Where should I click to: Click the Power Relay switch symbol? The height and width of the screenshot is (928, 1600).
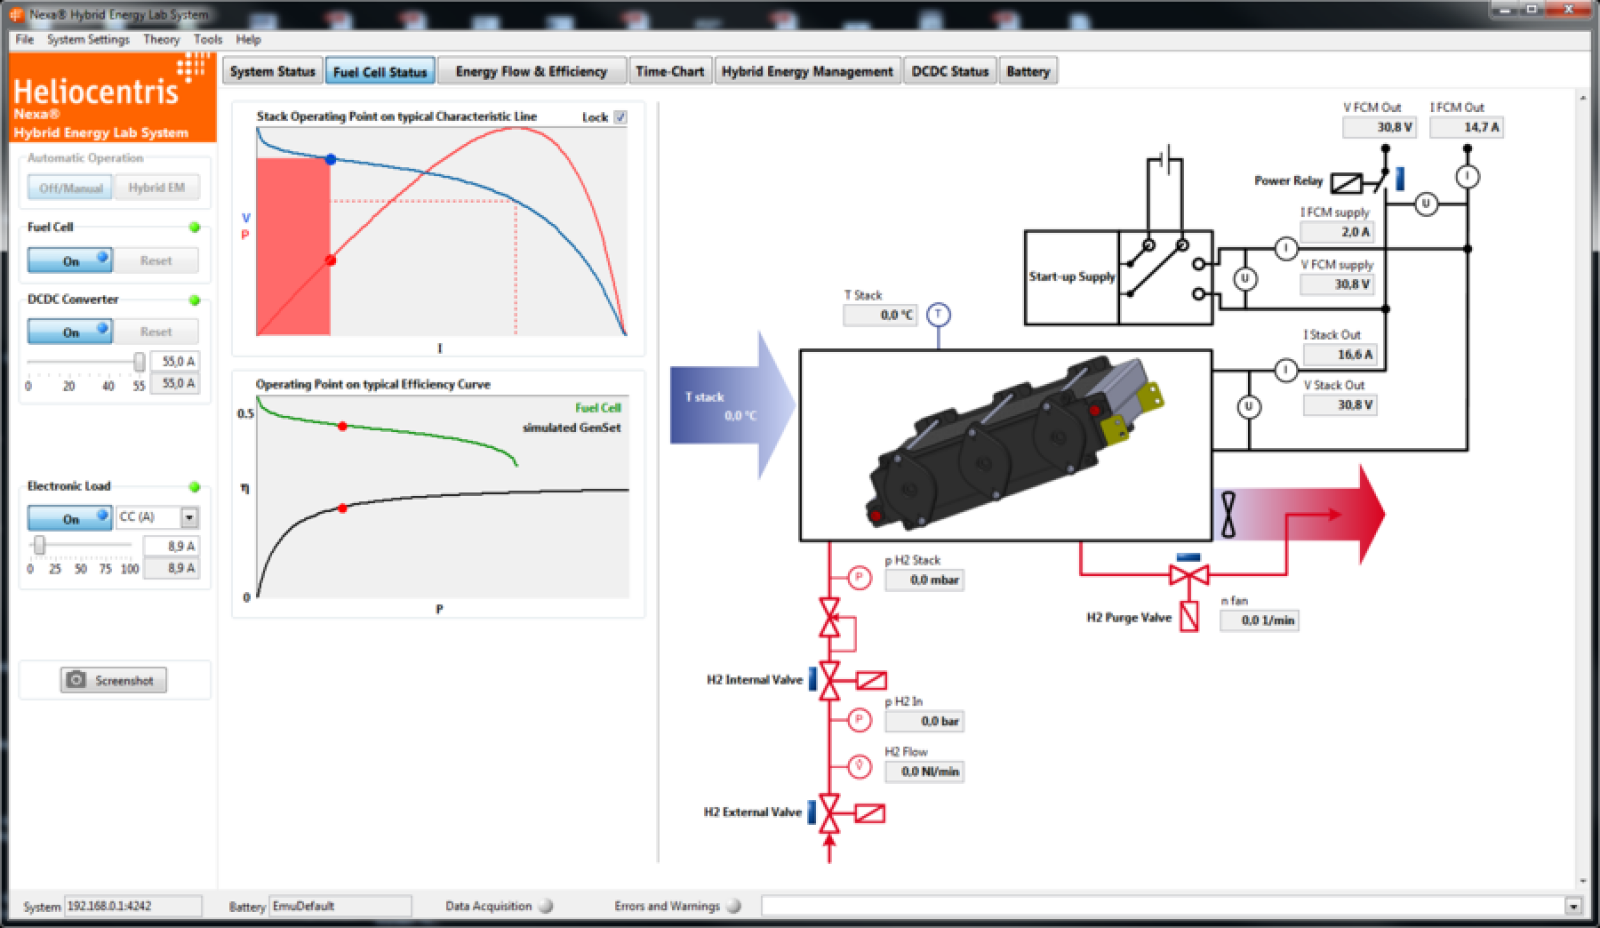click(x=1346, y=182)
